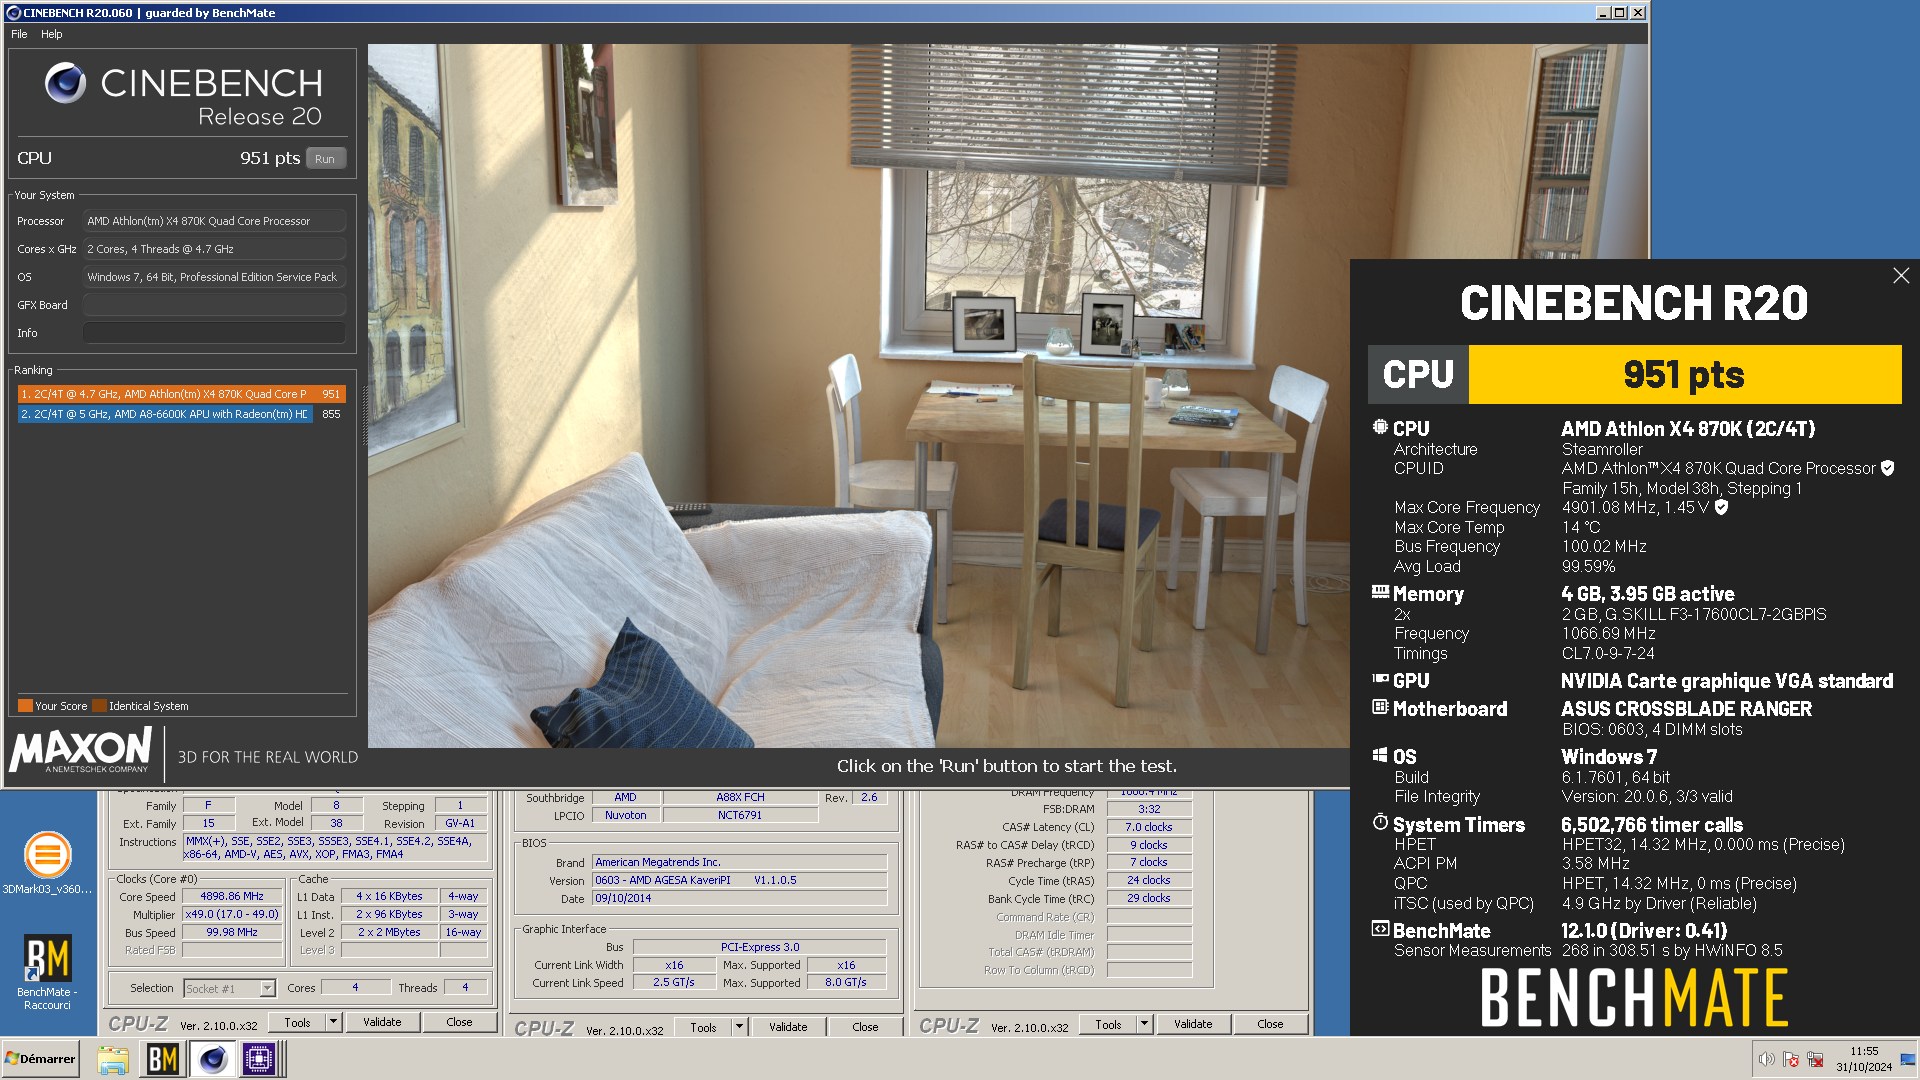The image size is (1920, 1080).
Task: Click the language bar icon in tray
Action: tap(1907, 1059)
